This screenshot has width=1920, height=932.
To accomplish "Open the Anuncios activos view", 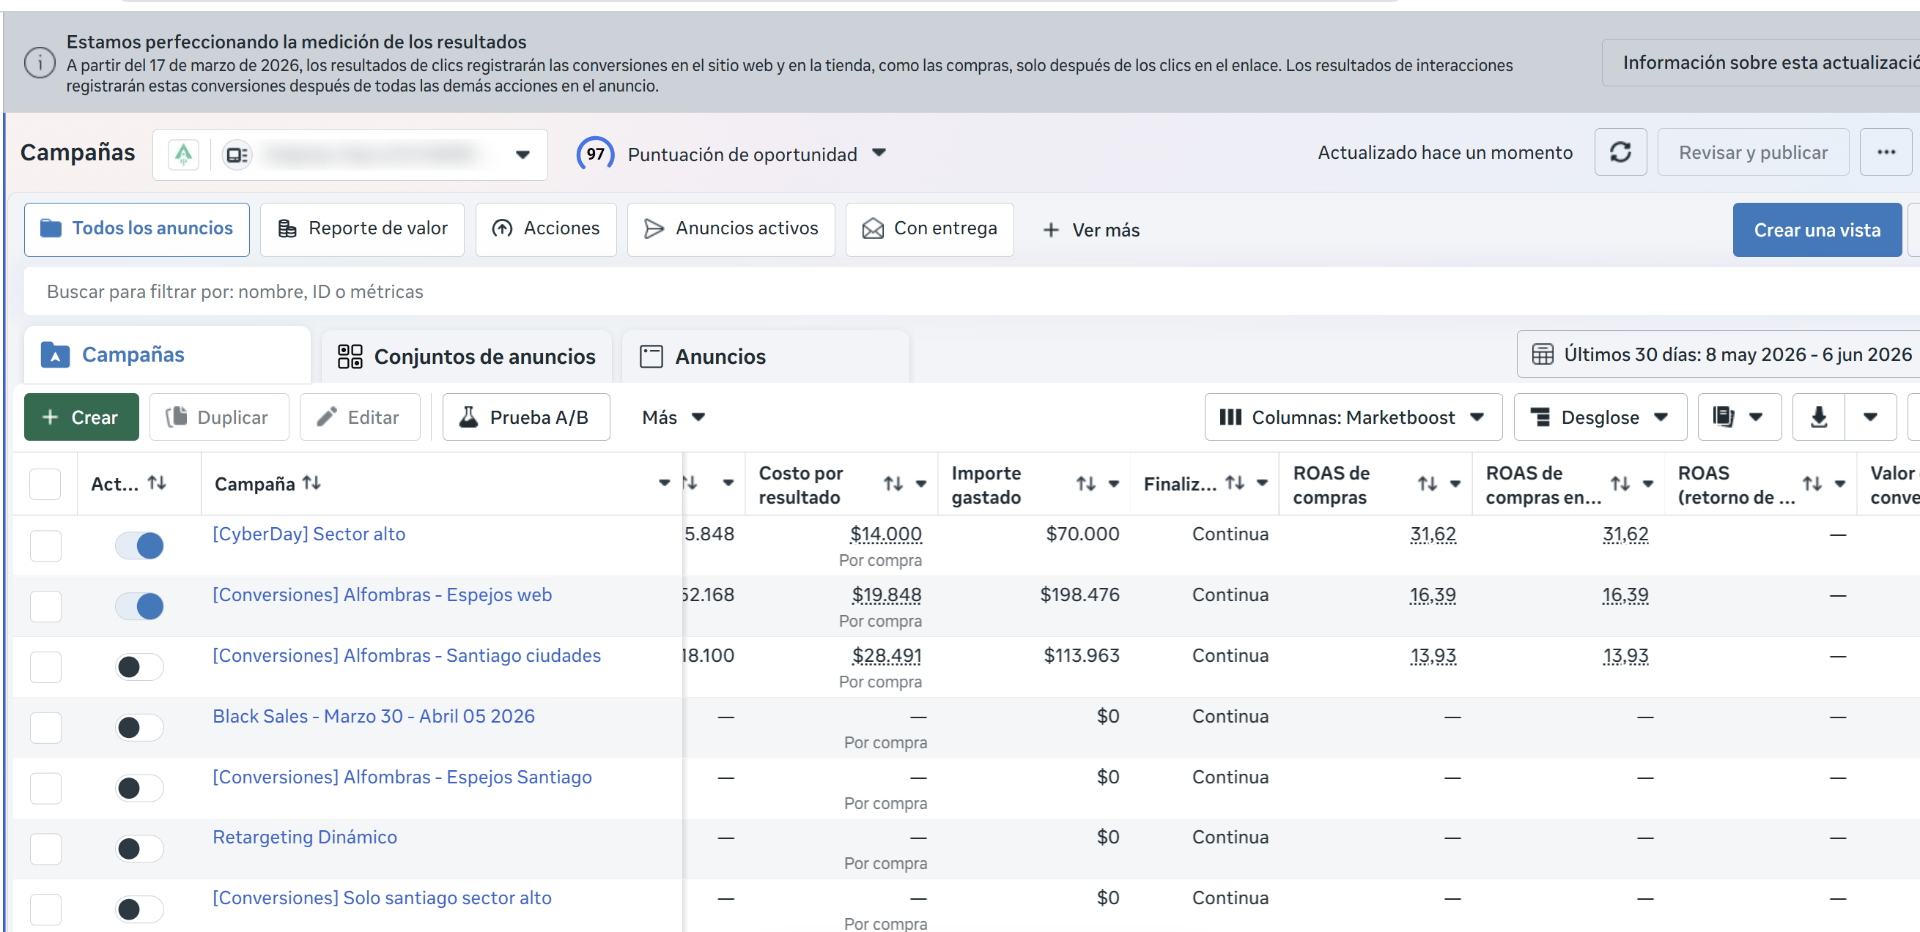I will tap(731, 229).
